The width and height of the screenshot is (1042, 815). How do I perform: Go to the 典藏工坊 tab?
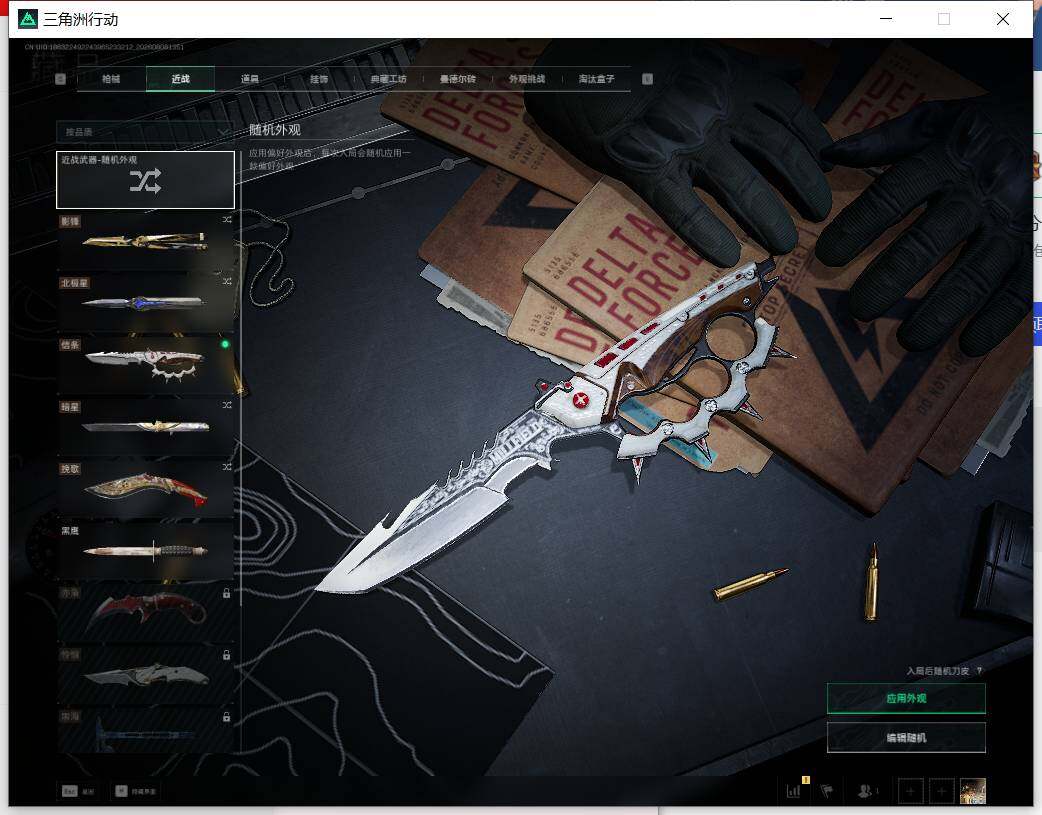388,78
